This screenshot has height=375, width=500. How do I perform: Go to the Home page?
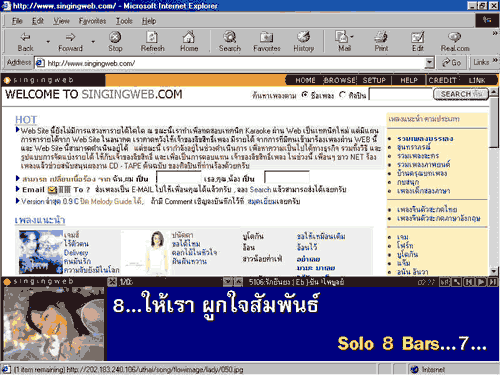pos(189,42)
